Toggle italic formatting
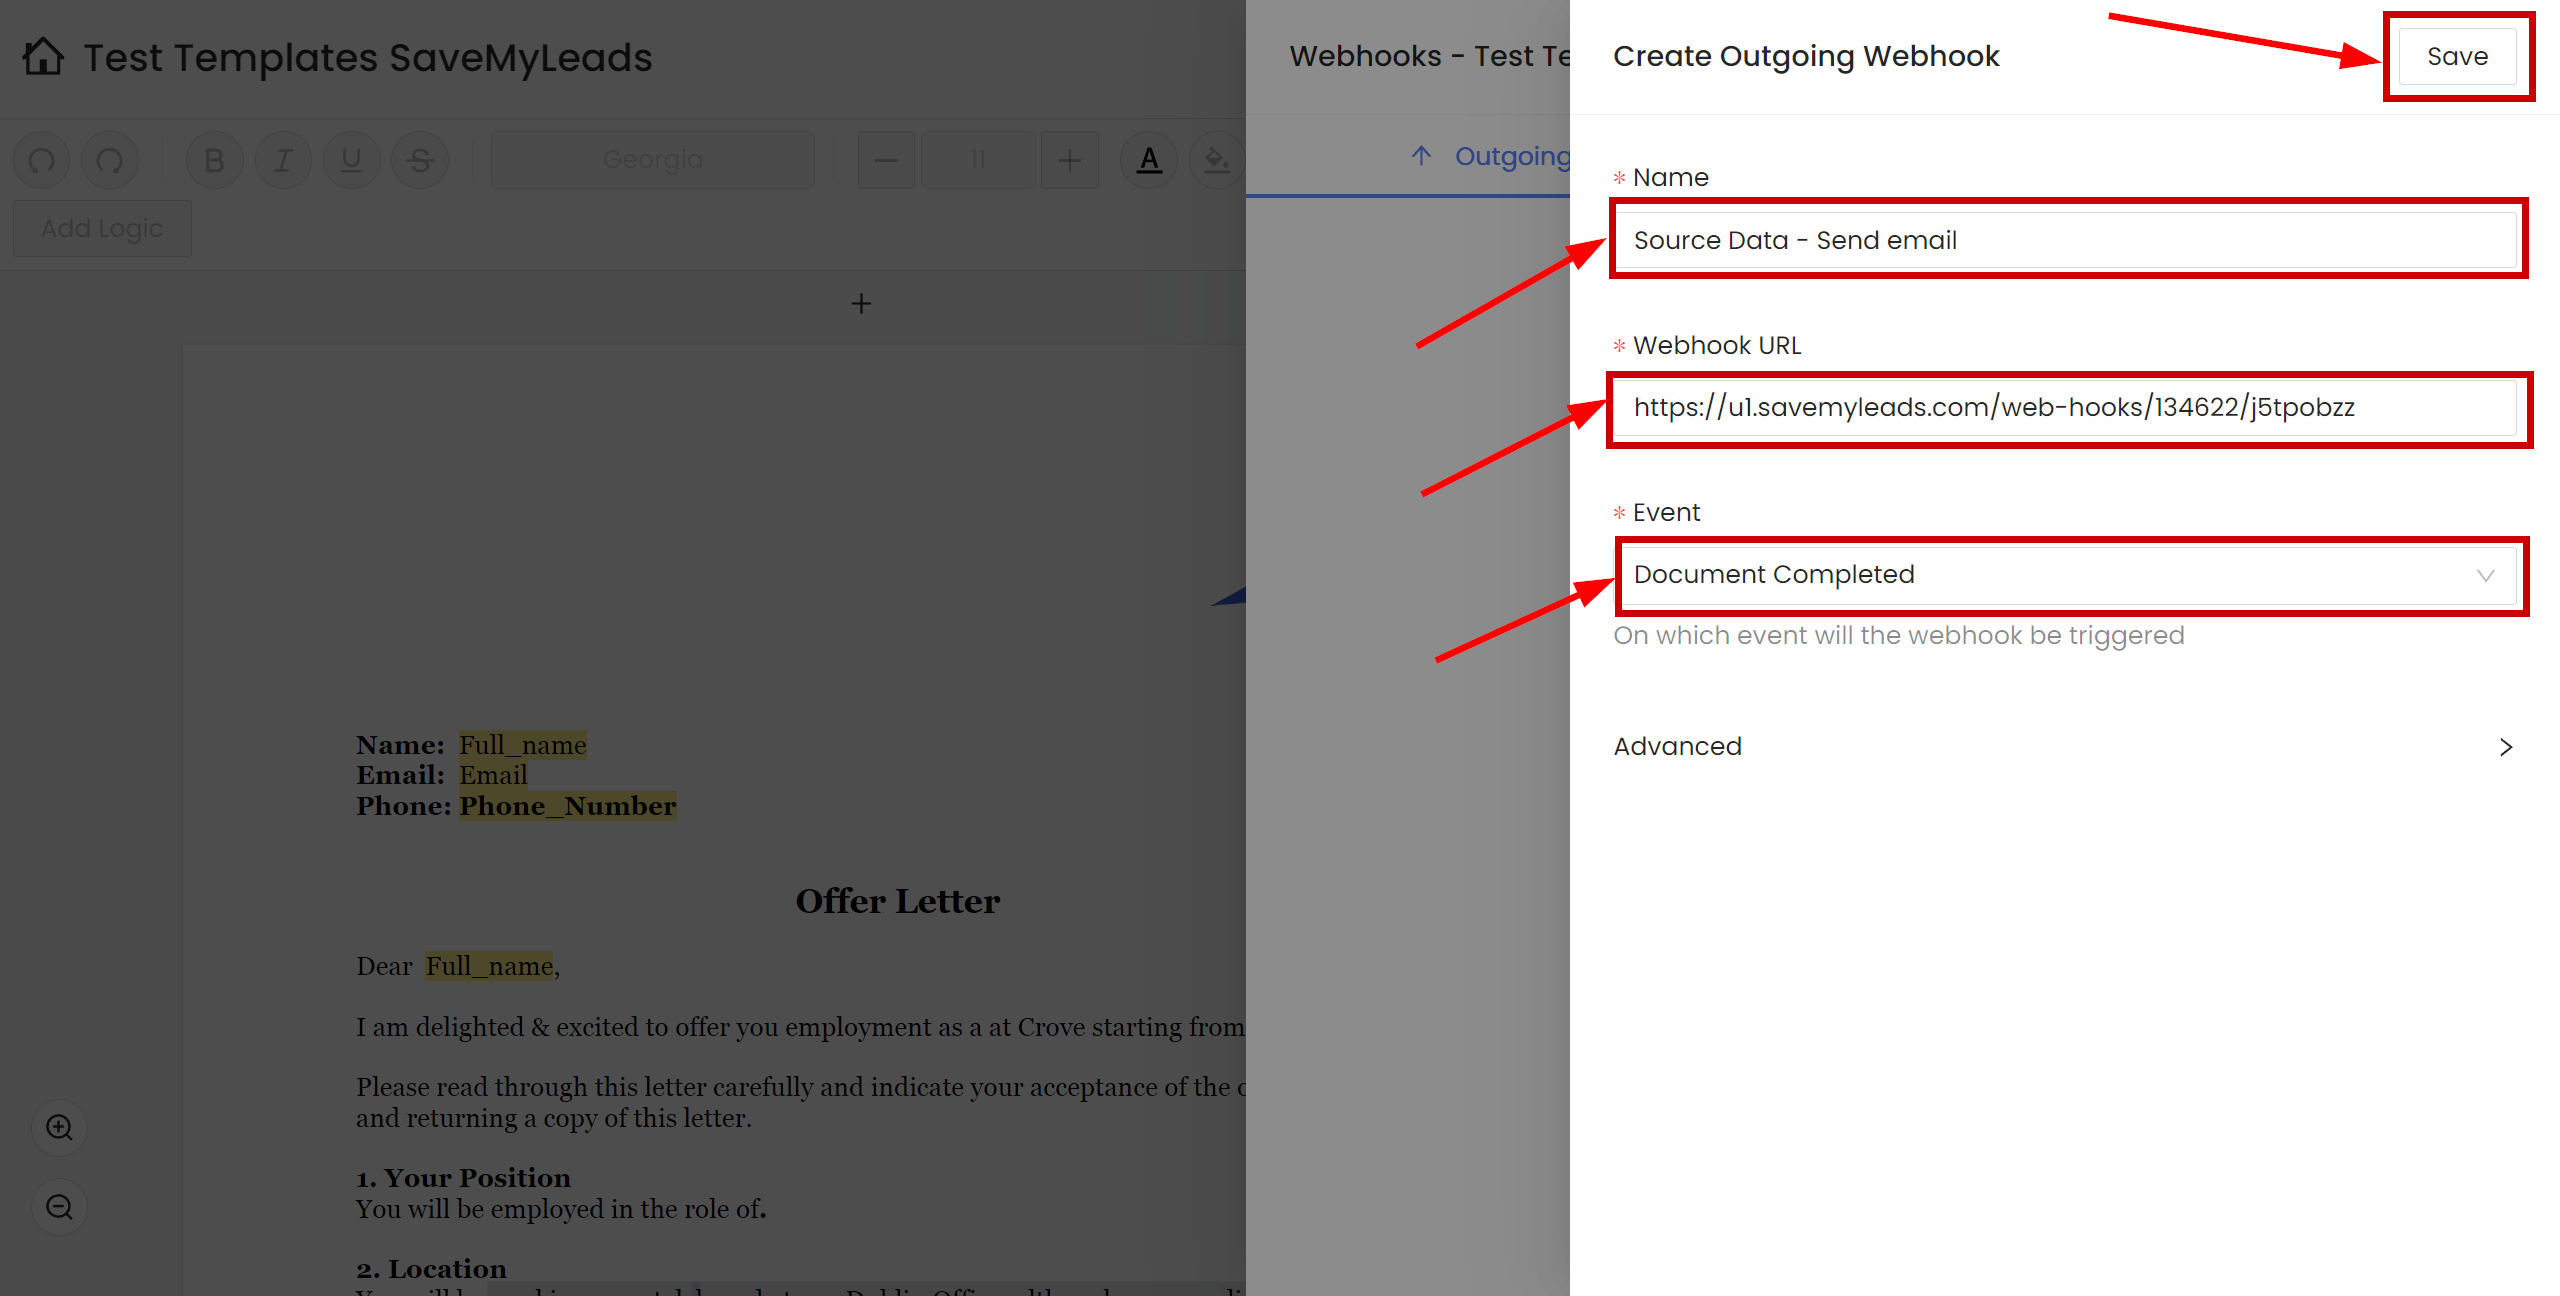 coord(283,160)
